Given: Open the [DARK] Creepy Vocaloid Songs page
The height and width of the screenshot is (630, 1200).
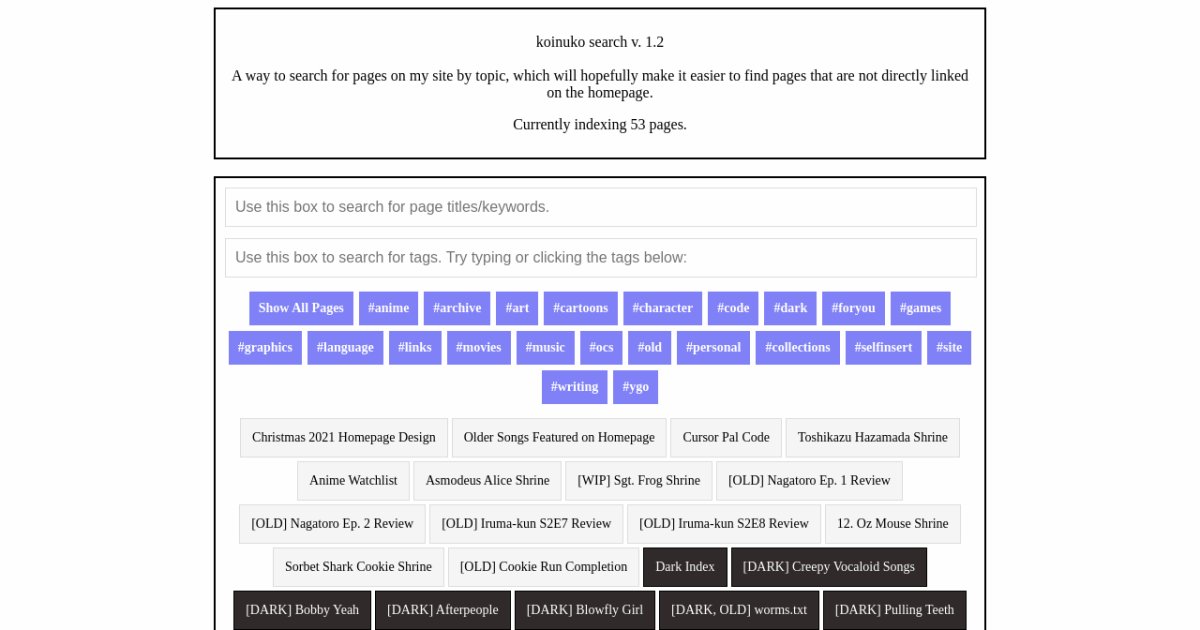Looking at the screenshot, I should tap(829, 567).
